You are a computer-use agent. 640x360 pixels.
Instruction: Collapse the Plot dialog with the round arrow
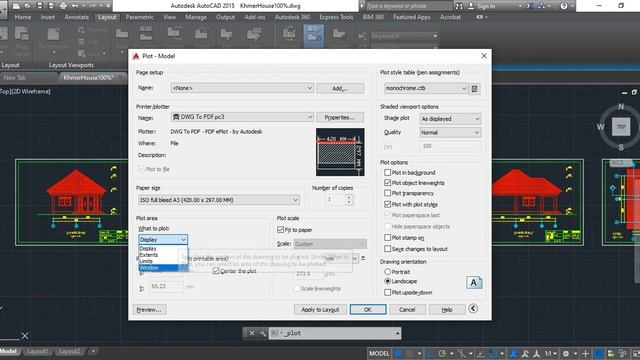[x=473, y=309]
